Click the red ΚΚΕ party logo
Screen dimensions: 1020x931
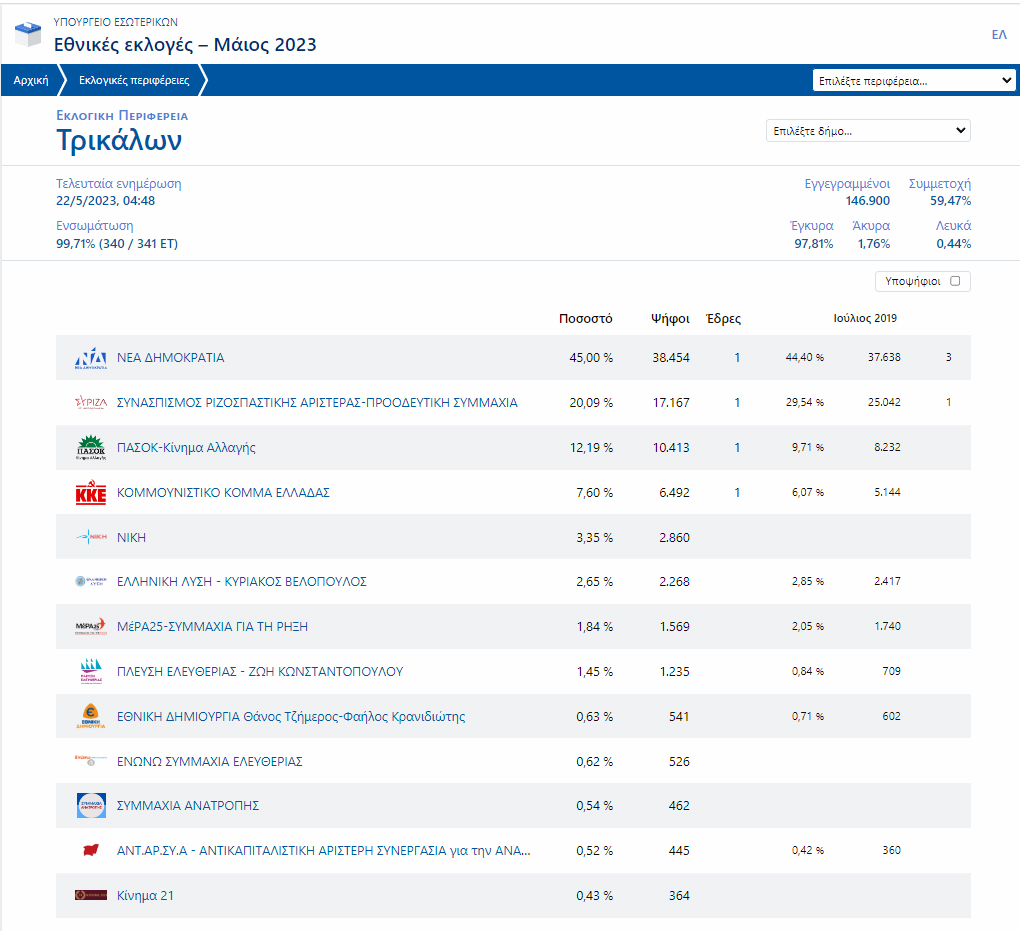pos(91,493)
